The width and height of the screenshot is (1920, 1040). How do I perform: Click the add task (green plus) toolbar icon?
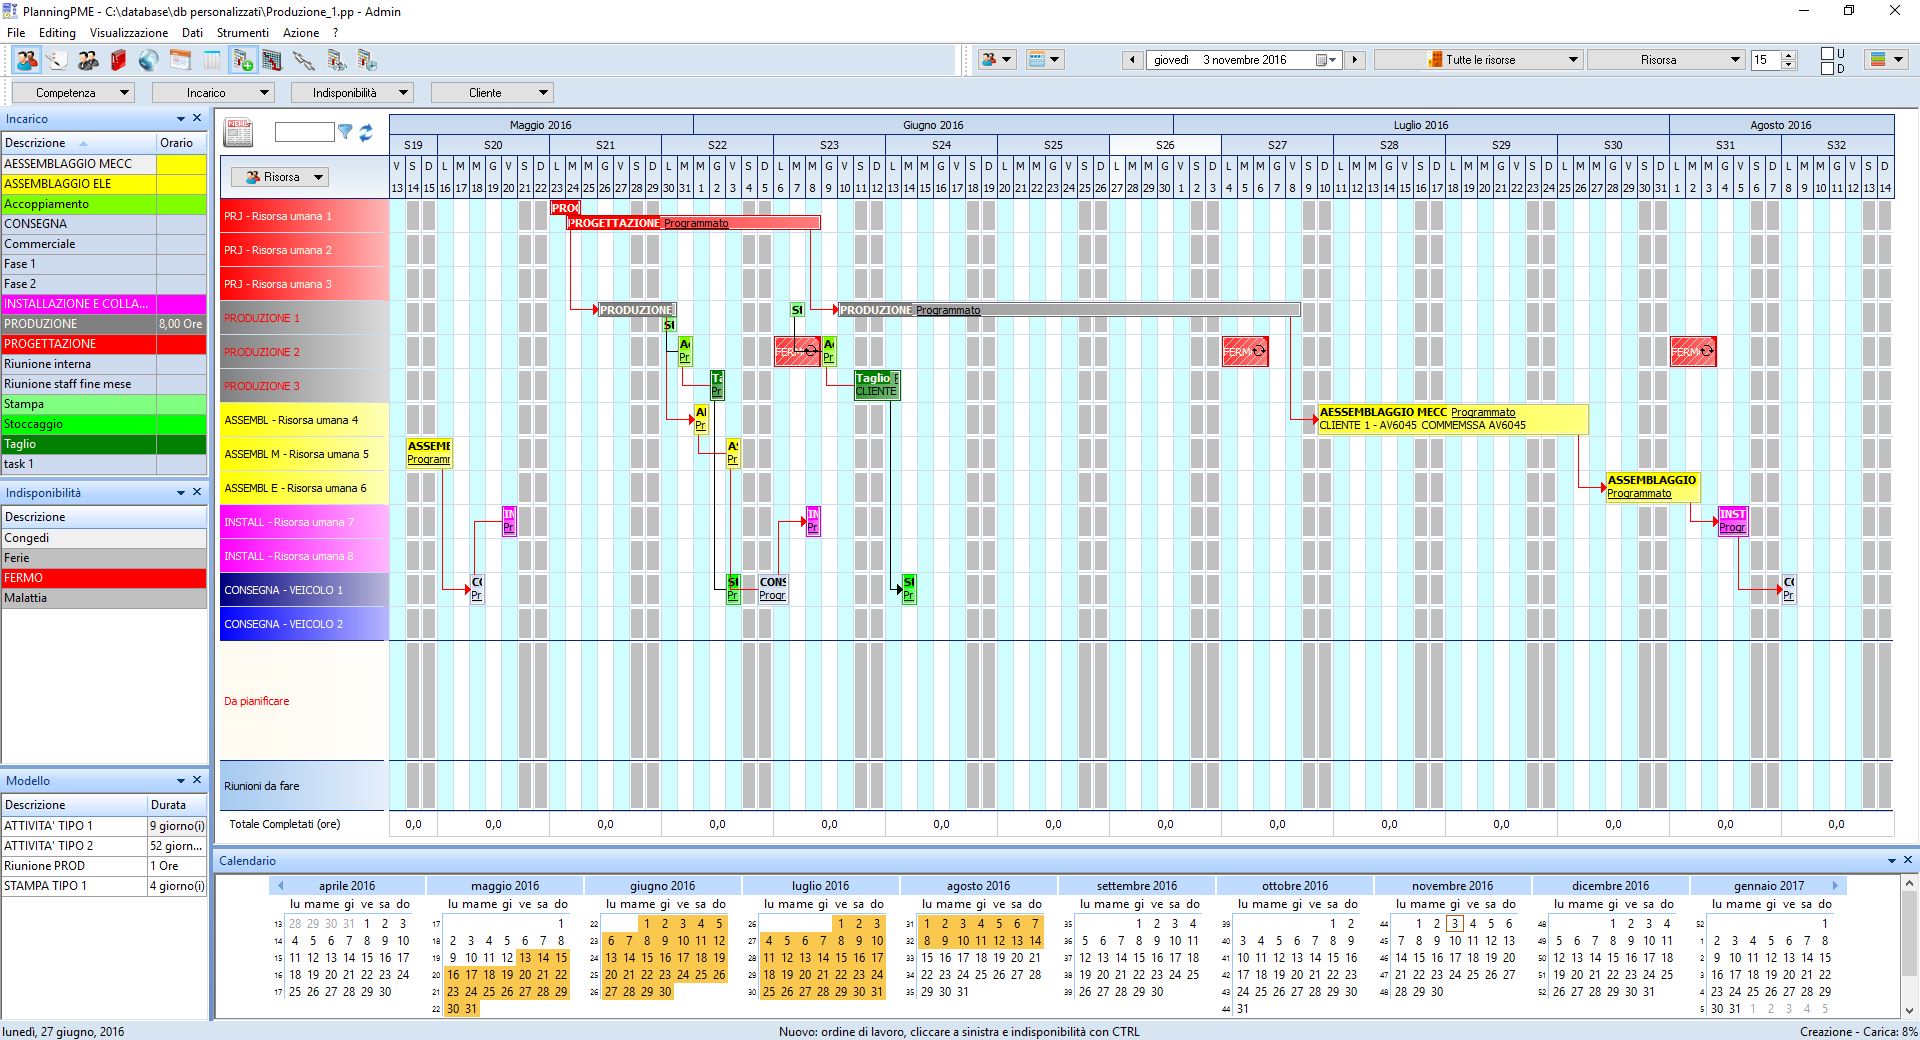[x=242, y=60]
